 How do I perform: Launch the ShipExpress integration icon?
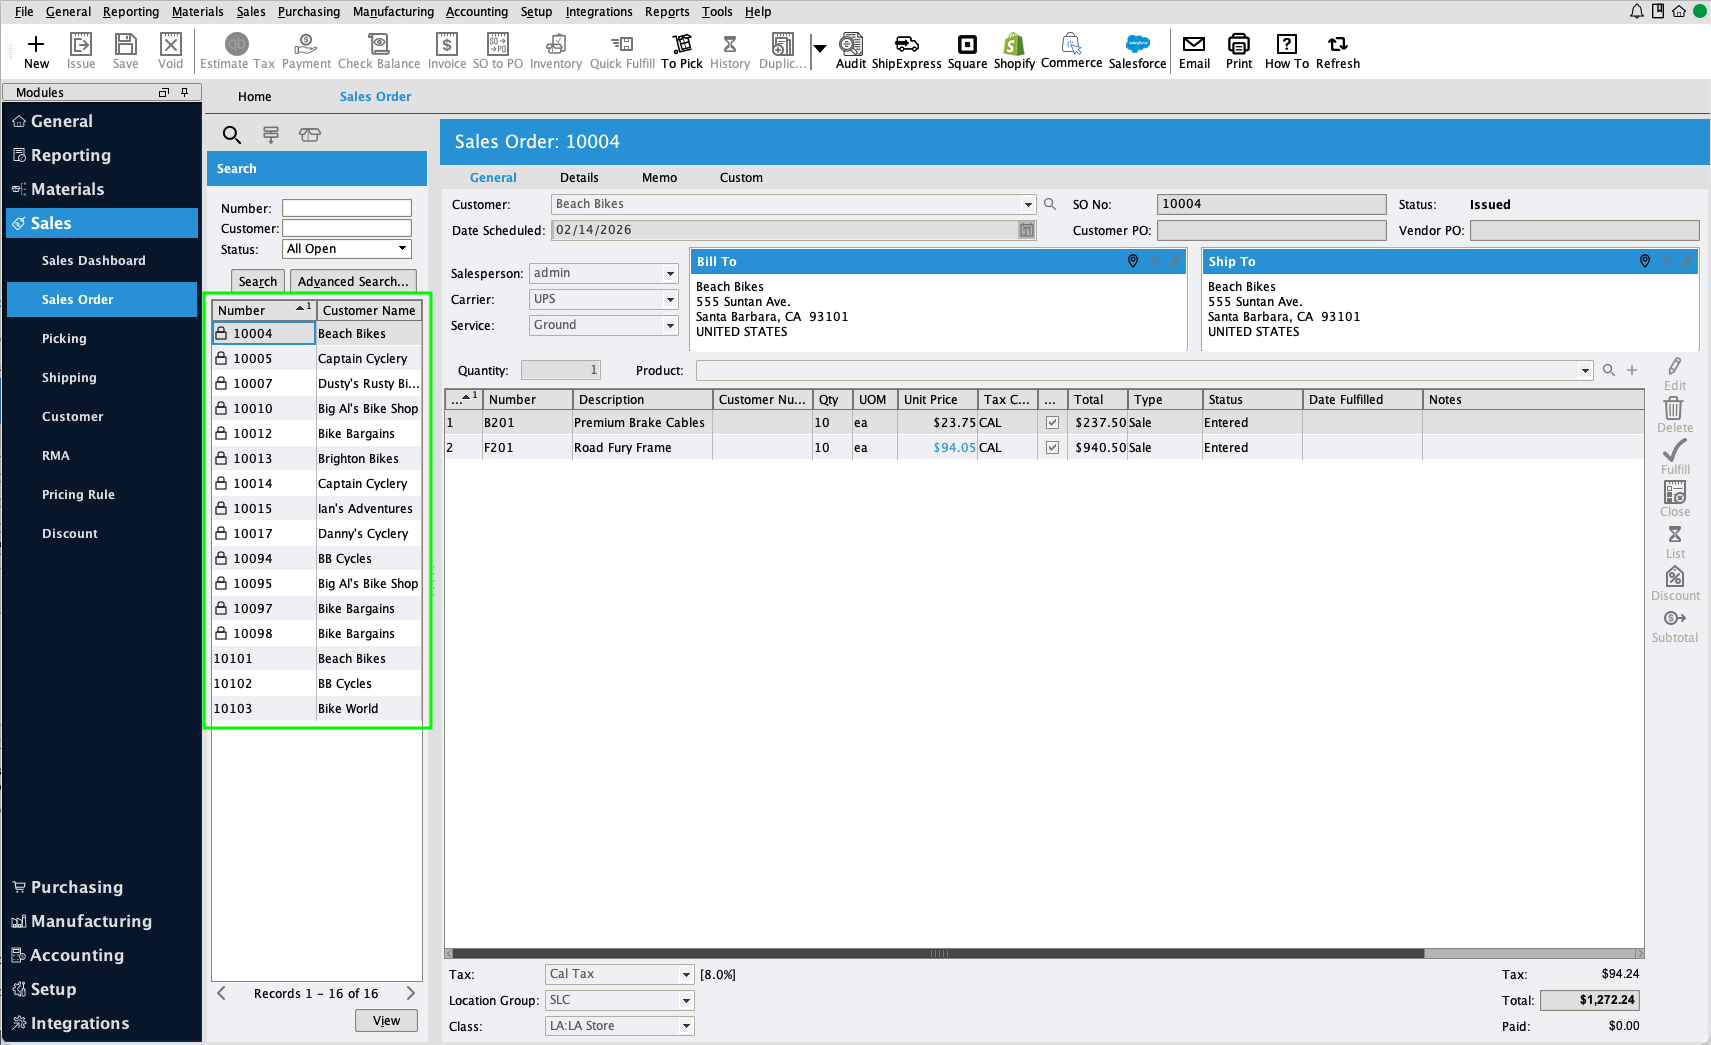coord(906,51)
